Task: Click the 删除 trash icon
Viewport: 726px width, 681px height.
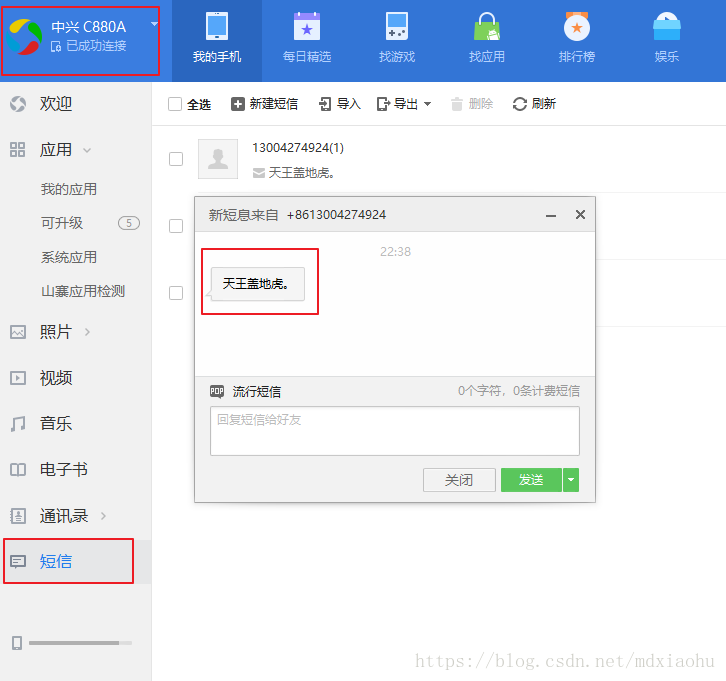Action: pyautogui.click(x=457, y=104)
